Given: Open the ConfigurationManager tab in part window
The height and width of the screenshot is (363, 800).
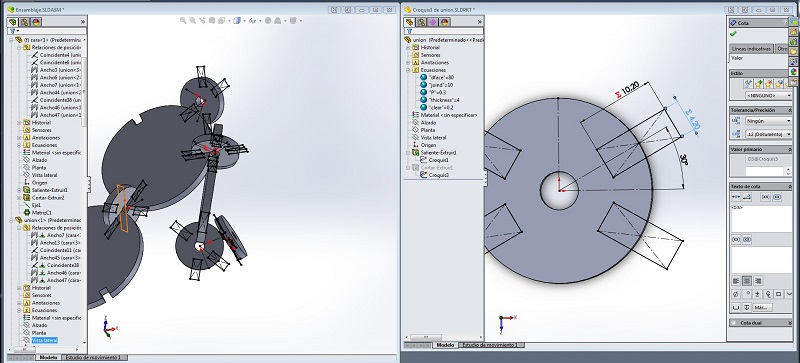Looking at the screenshot, I should coord(433,22).
